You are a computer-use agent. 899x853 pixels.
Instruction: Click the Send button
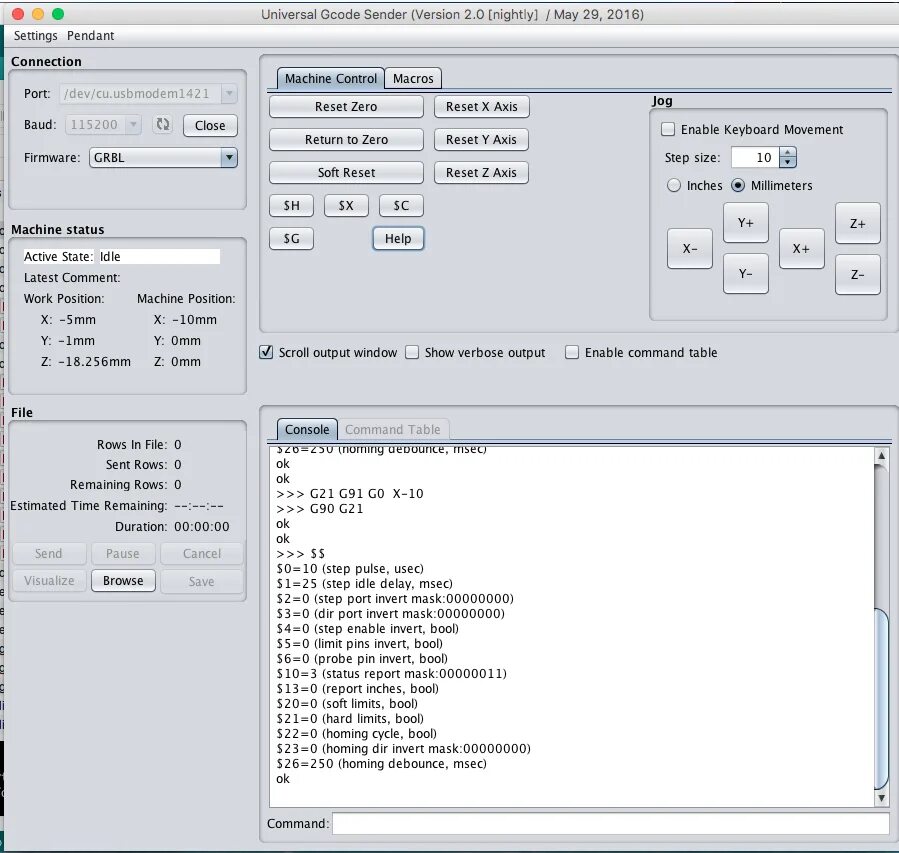(x=49, y=554)
